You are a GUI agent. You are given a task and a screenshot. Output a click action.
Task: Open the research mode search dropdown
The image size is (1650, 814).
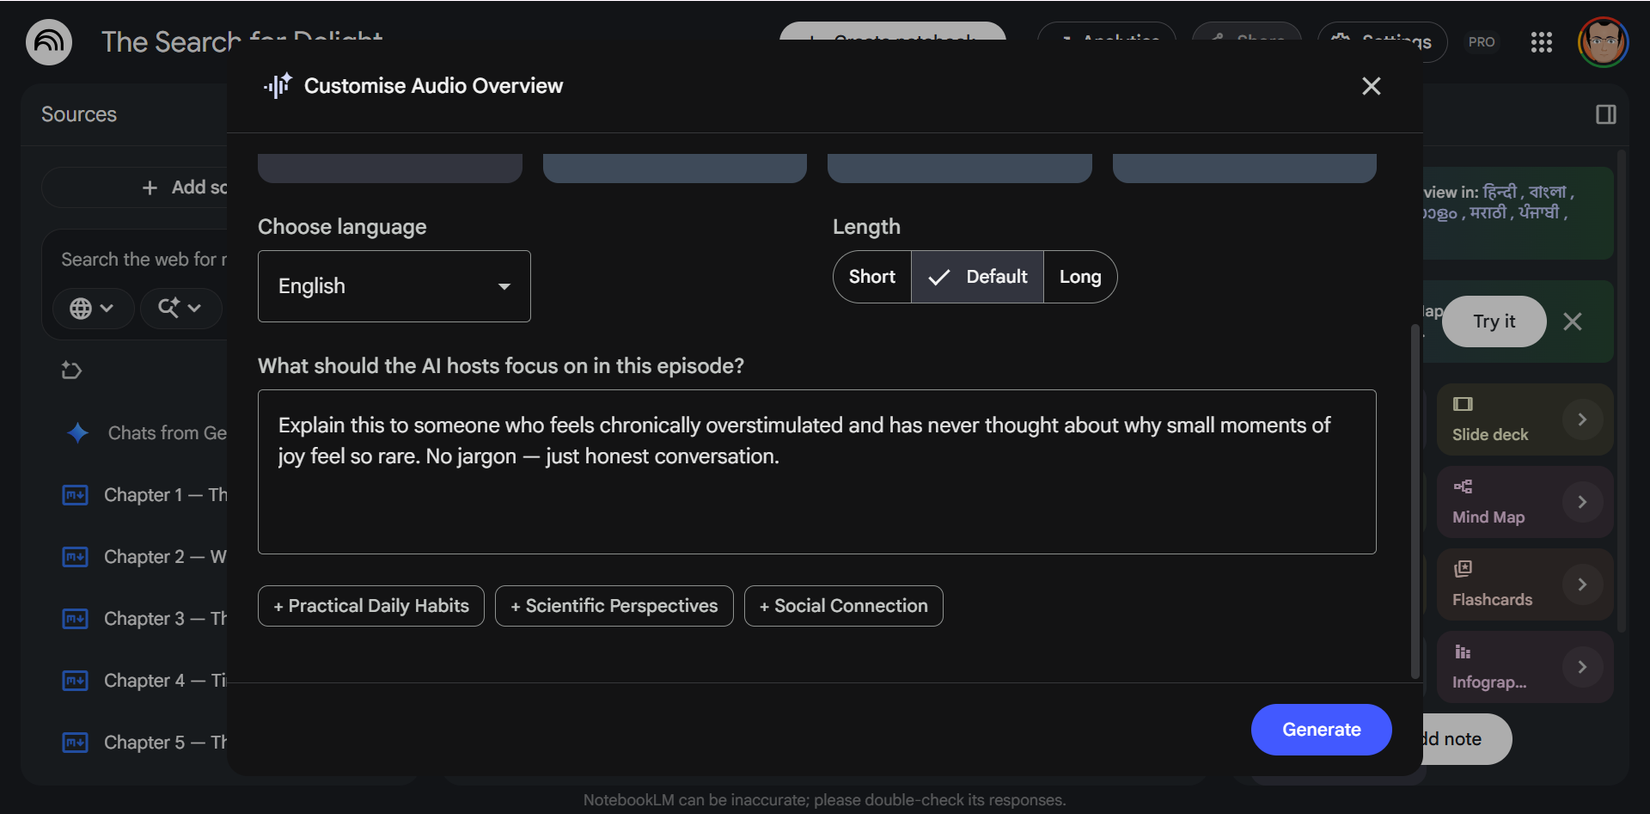click(x=180, y=308)
